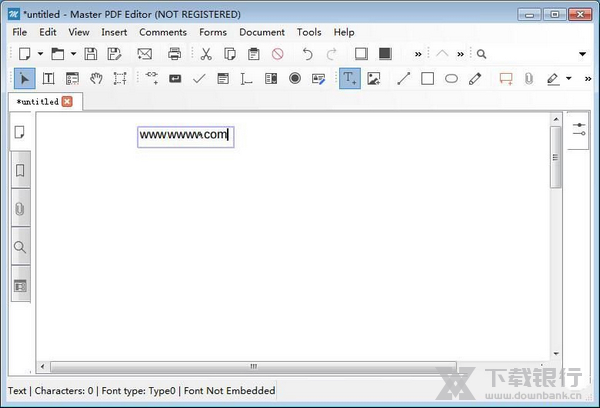
Task: Select the Add Text tool
Action: point(350,78)
